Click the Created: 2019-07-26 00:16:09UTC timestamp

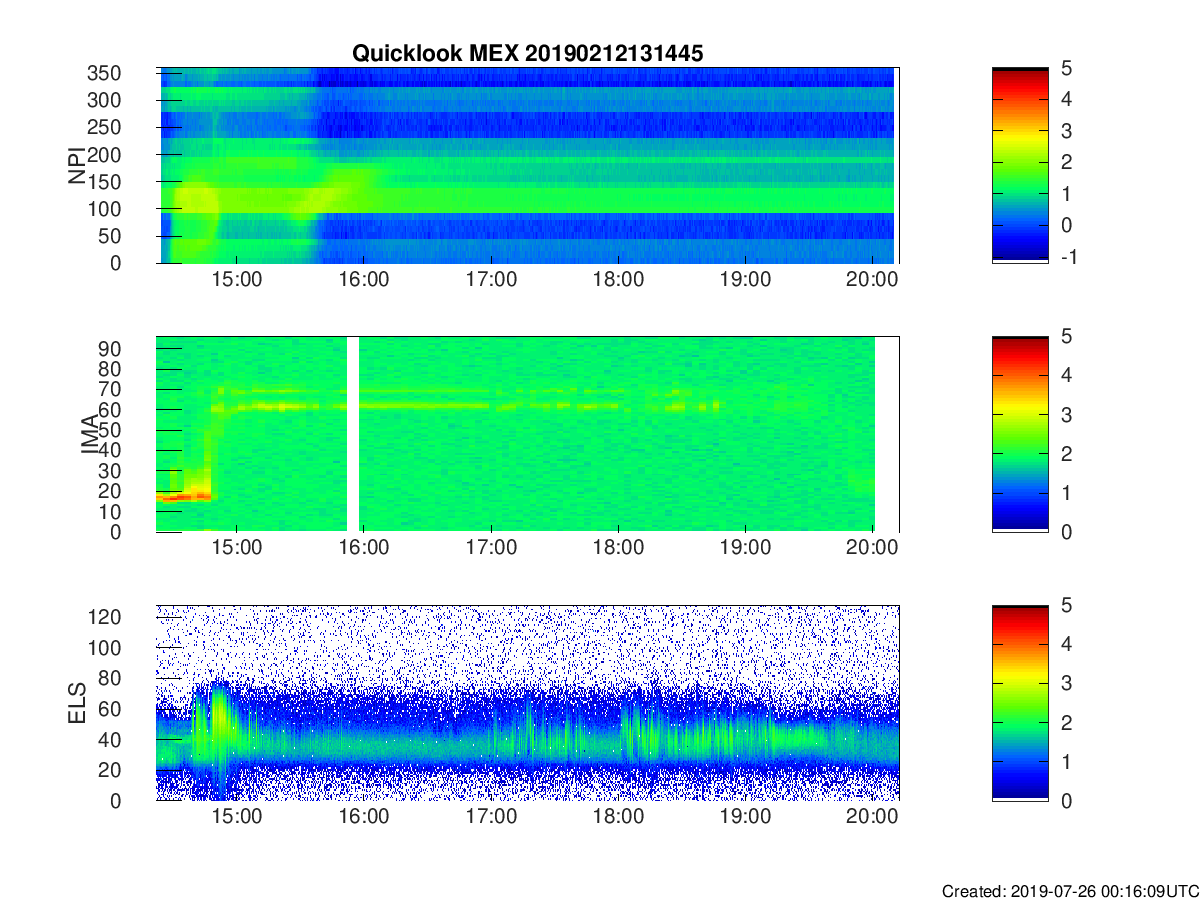pyautogui.click(x=1069, y=890)
